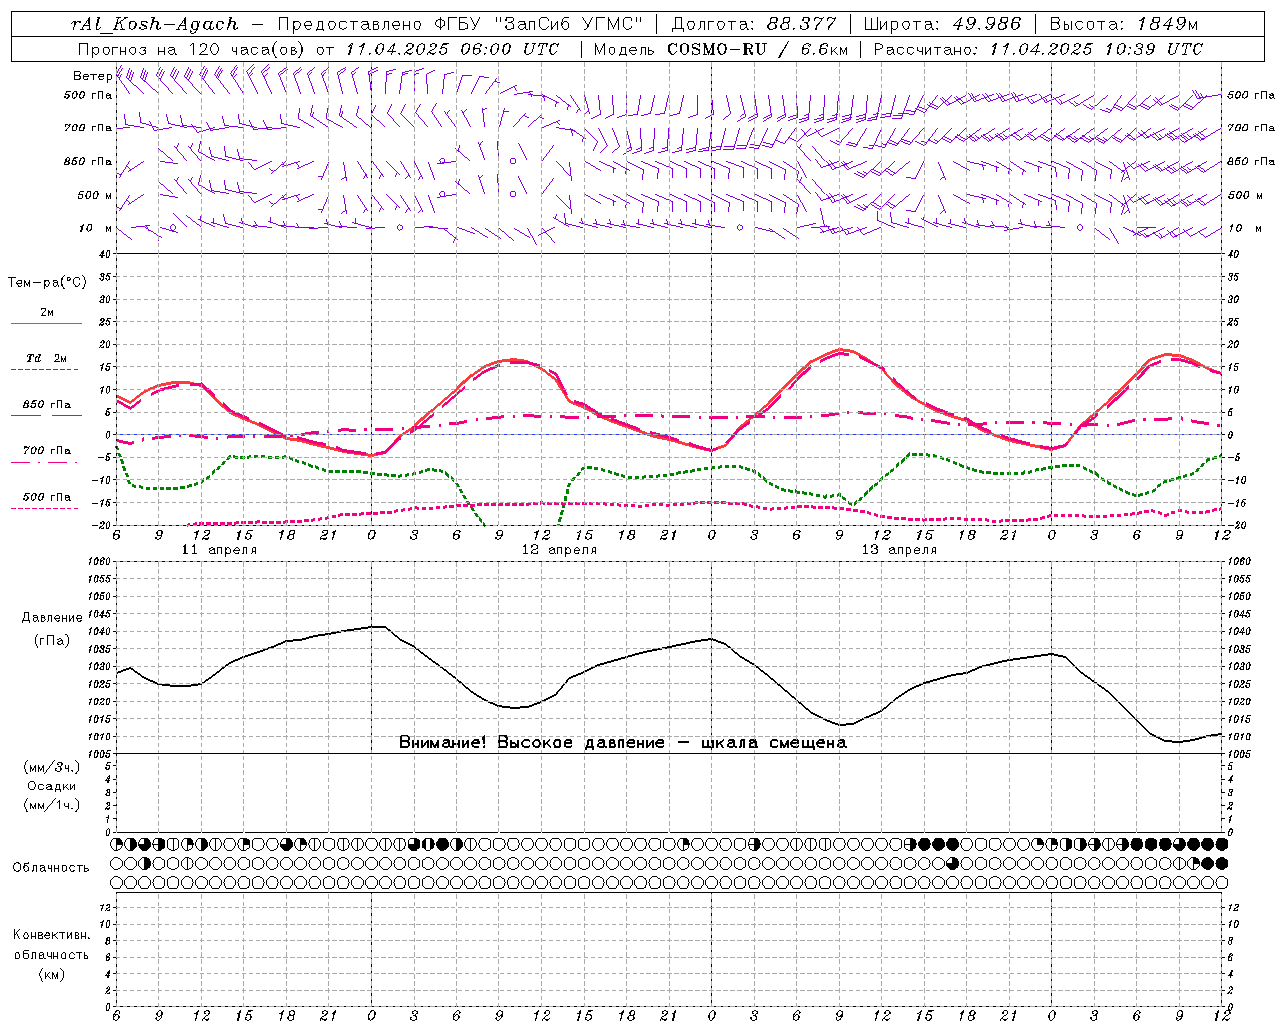
Task: Select the text Предоставлено ФГБУ "ЗапСиб УГМС"
Action: pyautogui.click(x=458, y=24)
